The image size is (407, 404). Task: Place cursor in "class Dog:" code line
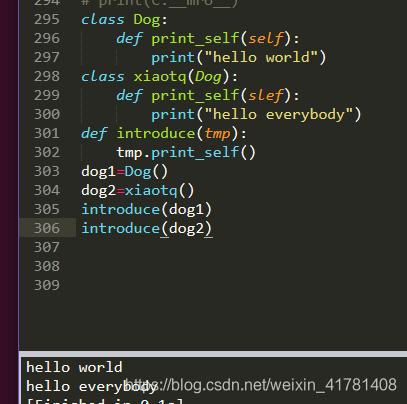click(124, 20)
